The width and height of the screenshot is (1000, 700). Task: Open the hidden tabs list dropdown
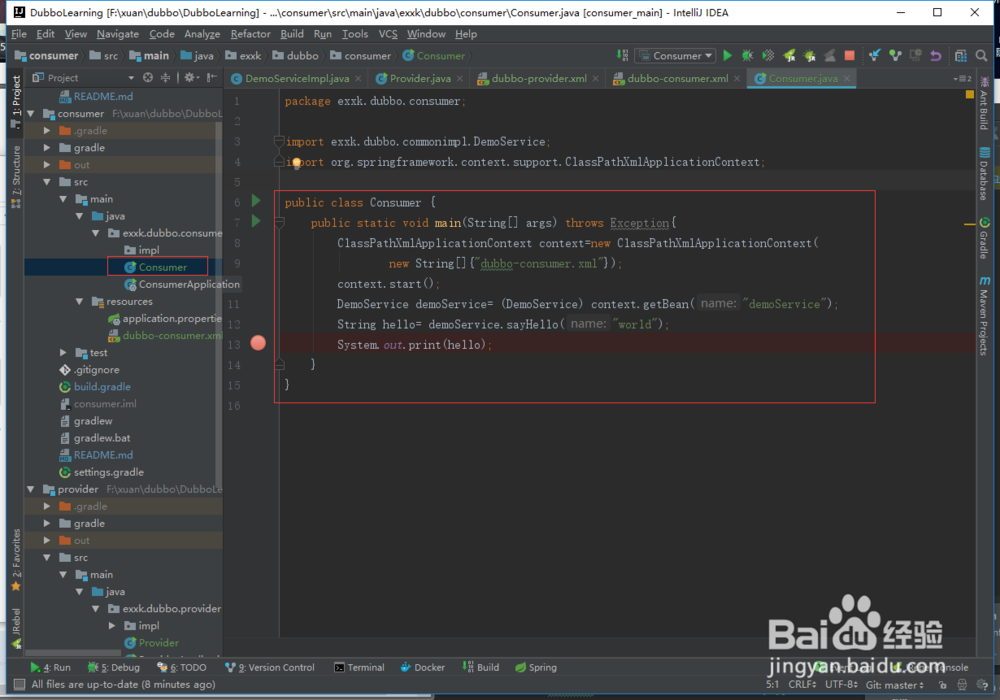[962, 78]
